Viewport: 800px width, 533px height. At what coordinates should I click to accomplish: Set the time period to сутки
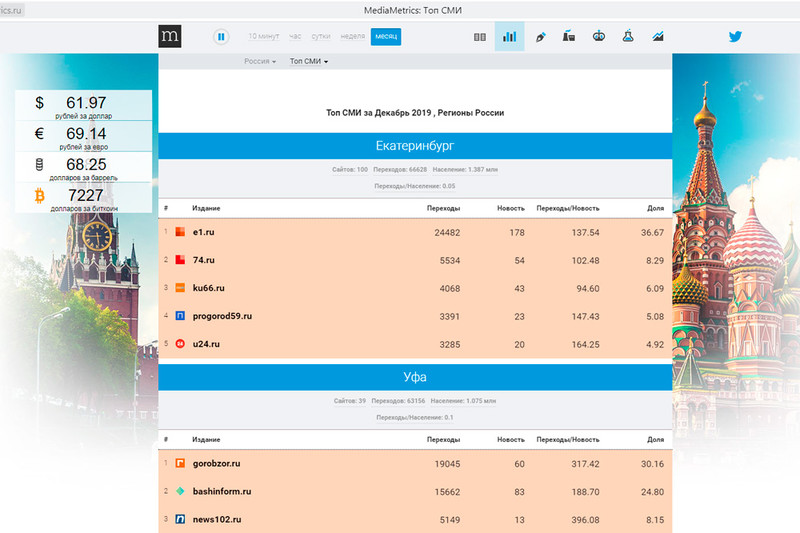point(321,36)
